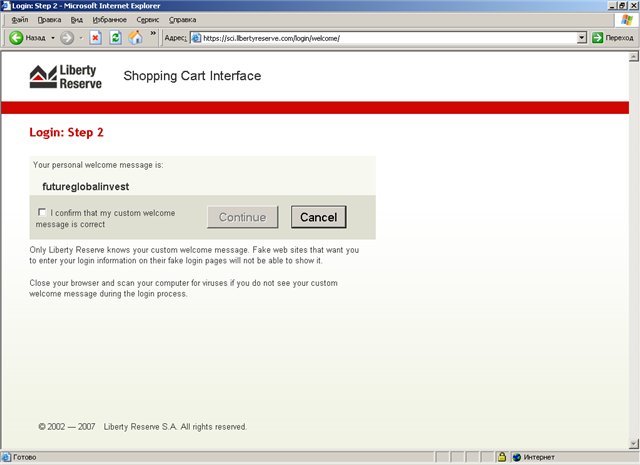Click the Continue button
Viewport: 640px width, 465px height.
tap(242, 217)
